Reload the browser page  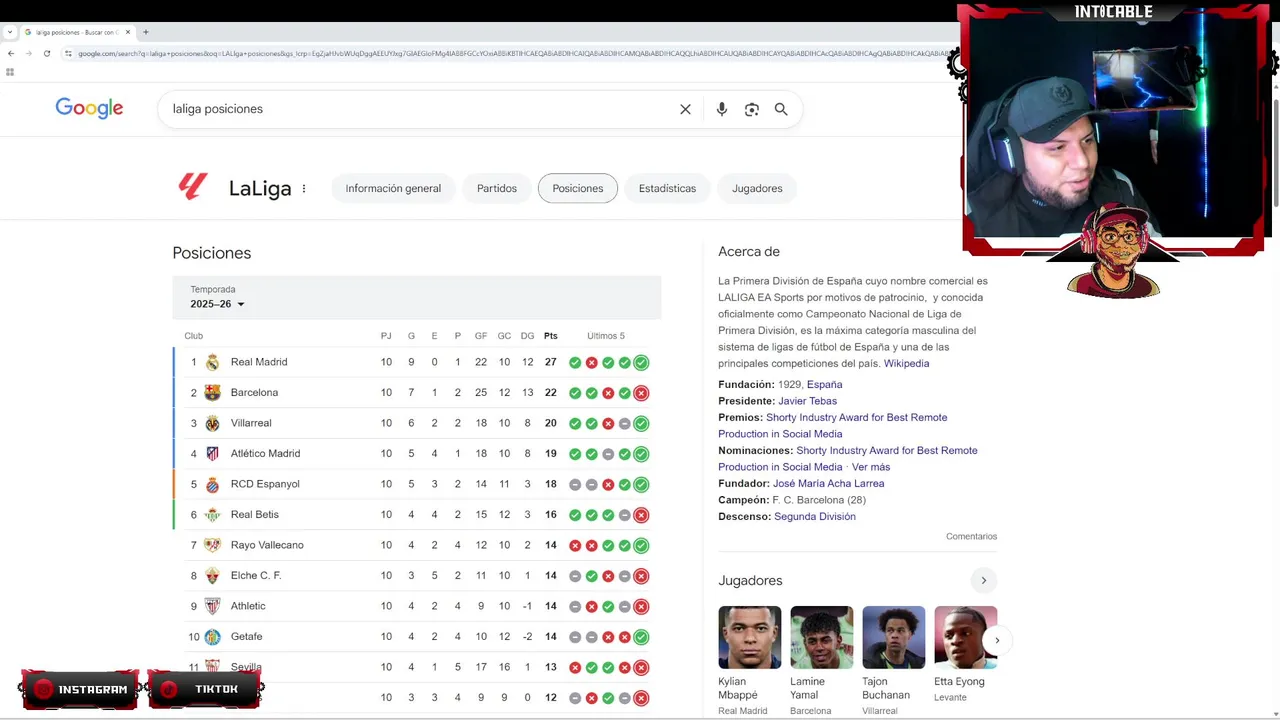(x=46, y=53)
